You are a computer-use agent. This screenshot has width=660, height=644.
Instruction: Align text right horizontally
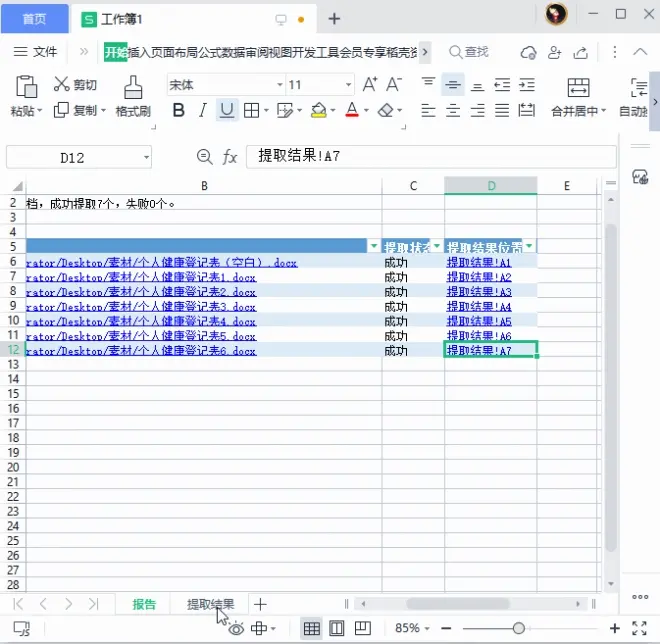(x=477, y=111)
